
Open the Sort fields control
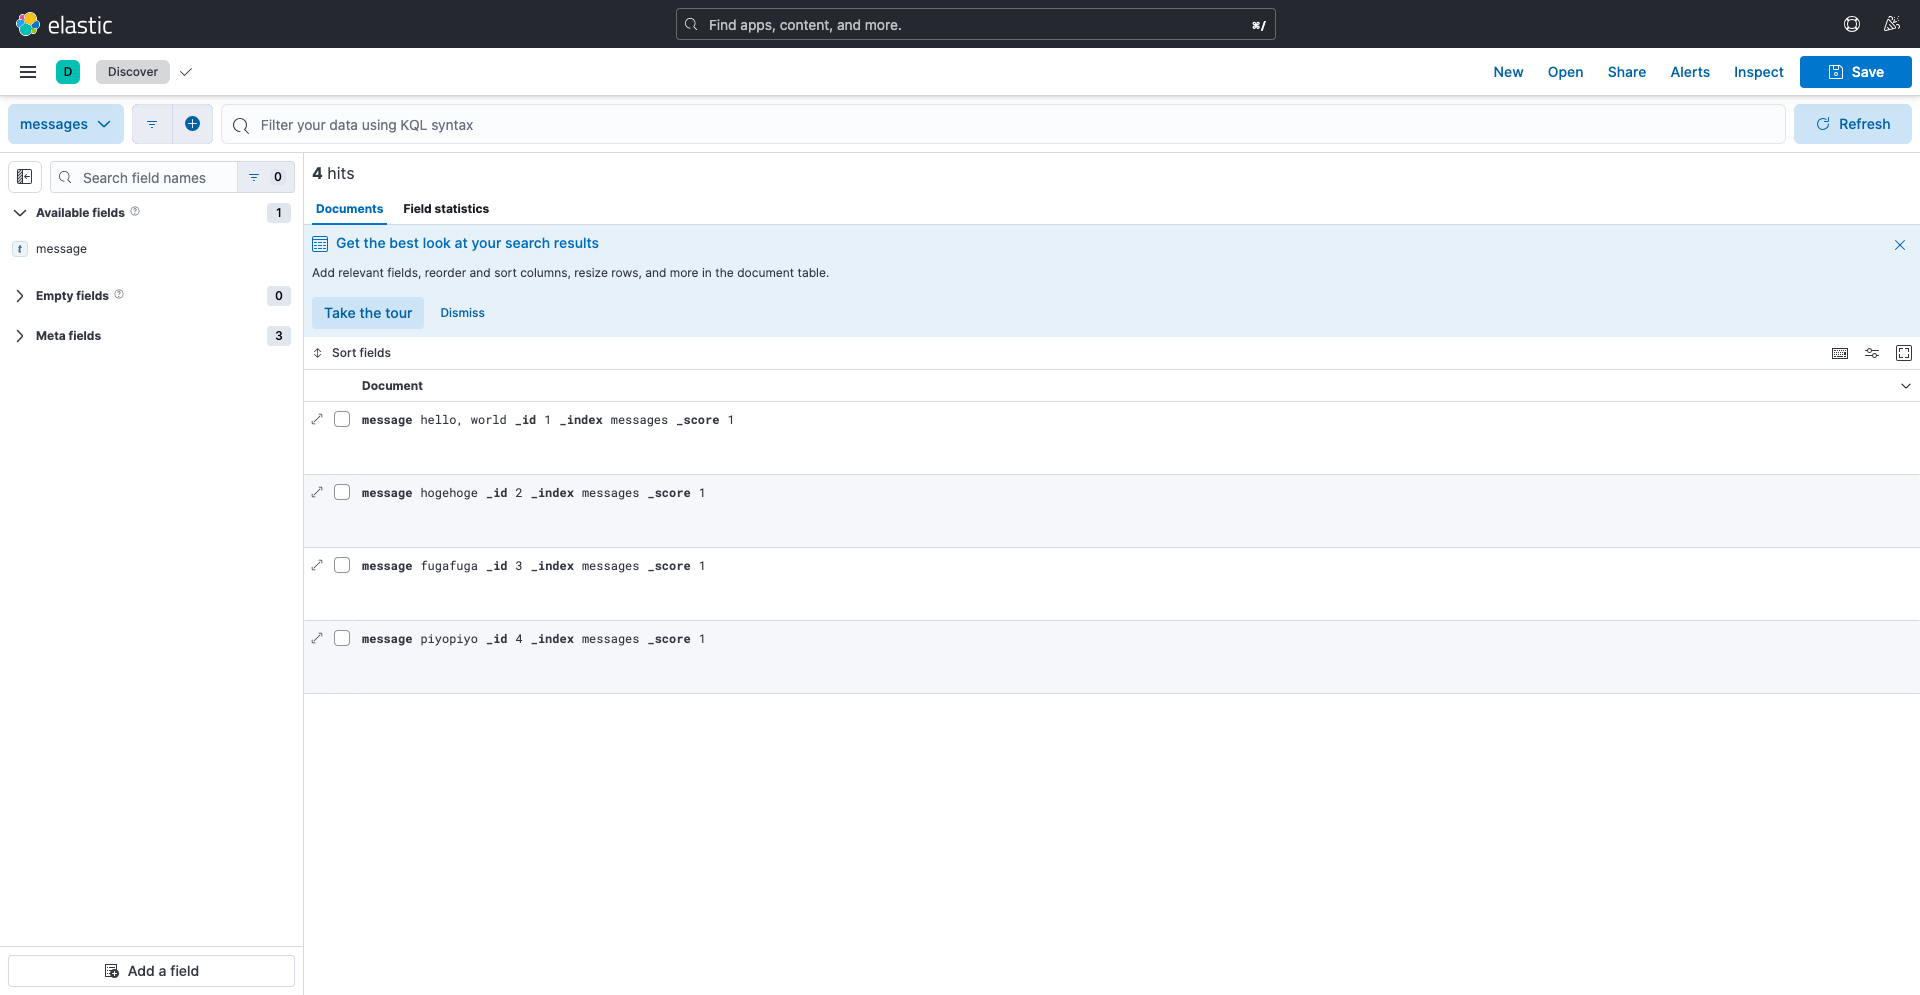352,353
